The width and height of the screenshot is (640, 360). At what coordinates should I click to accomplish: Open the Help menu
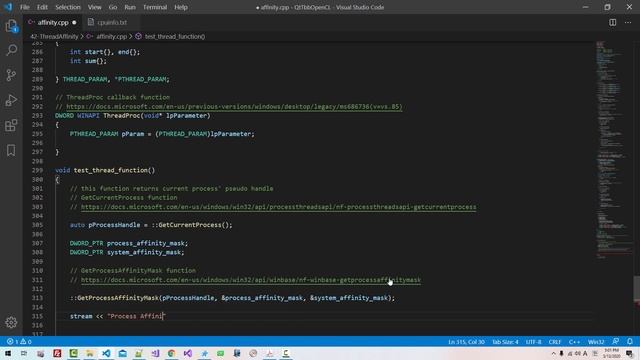coord(181,7)
